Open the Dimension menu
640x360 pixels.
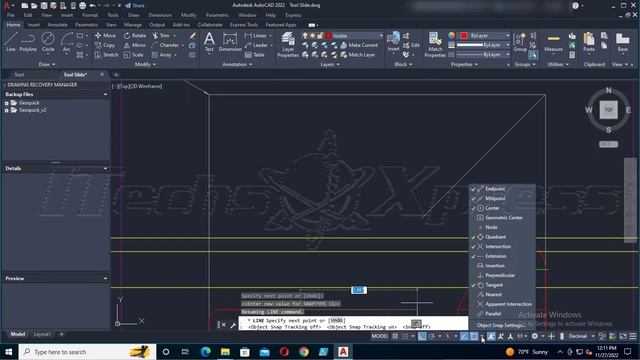coord(160,15)
